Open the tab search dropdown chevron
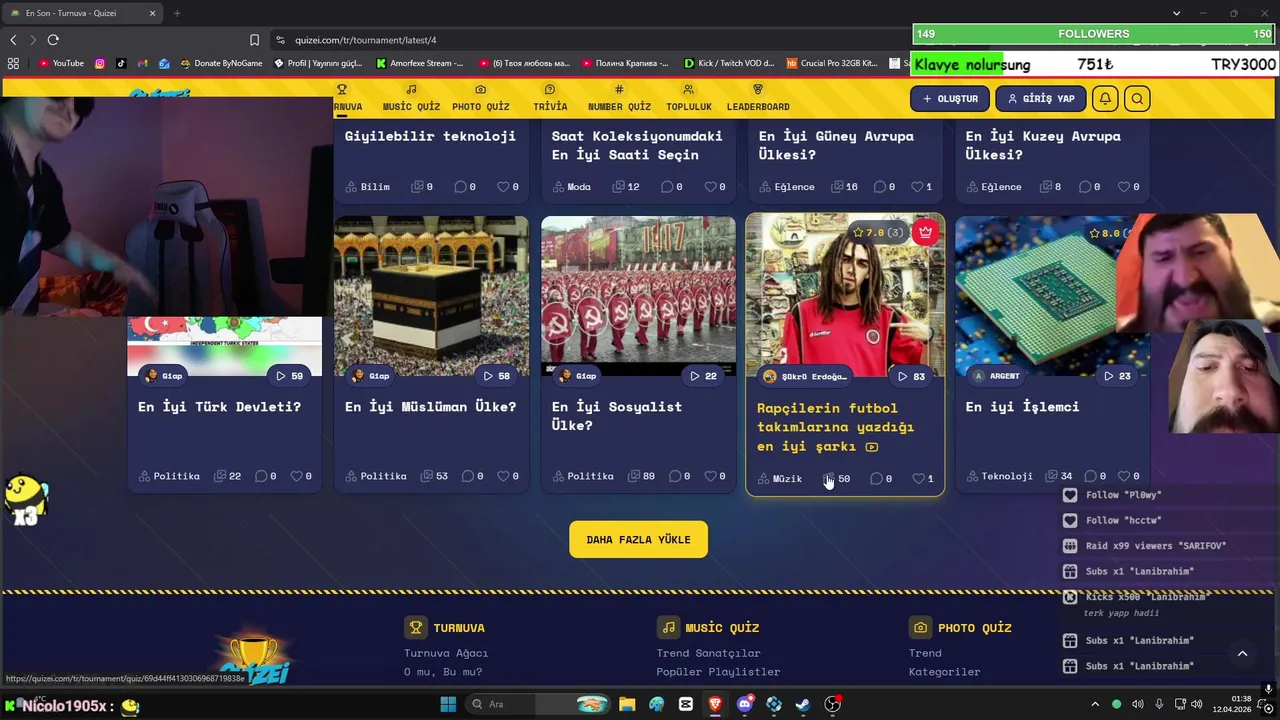The height and width of the screenshot is (720, 1280). (x=1176, y=13)
